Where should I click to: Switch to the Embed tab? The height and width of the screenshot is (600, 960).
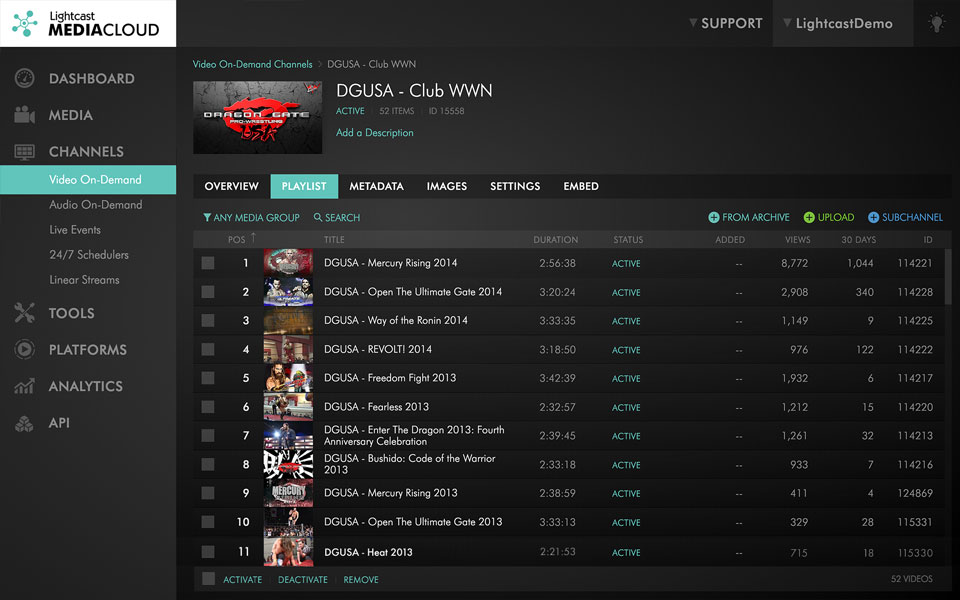click(581, 186)
